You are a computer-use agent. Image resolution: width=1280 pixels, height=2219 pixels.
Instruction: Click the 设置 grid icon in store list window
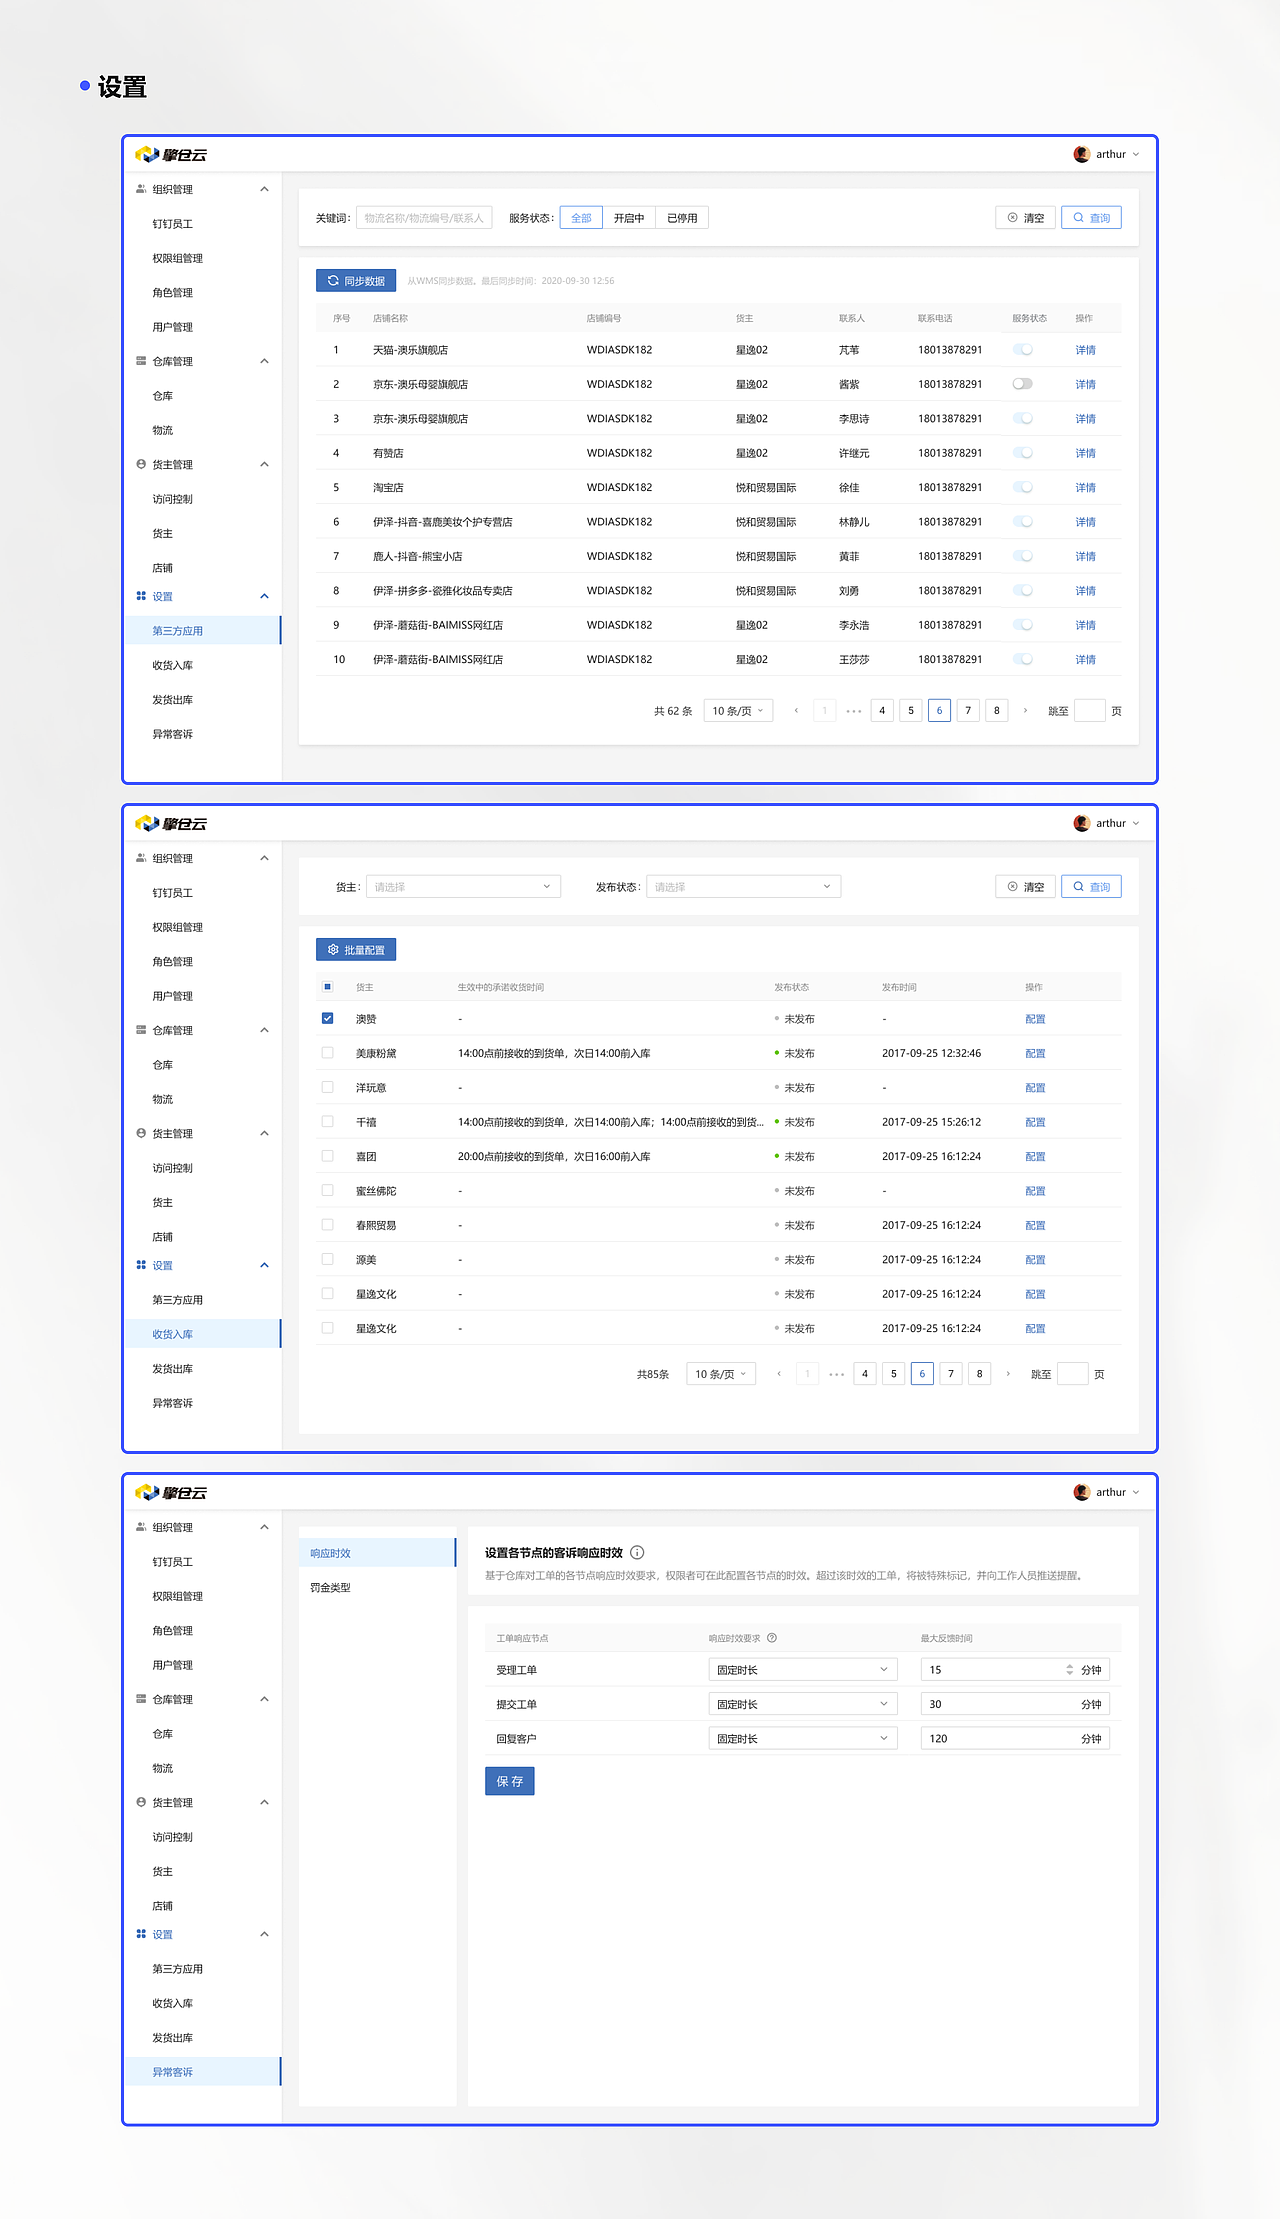click(x=141, y=596)
